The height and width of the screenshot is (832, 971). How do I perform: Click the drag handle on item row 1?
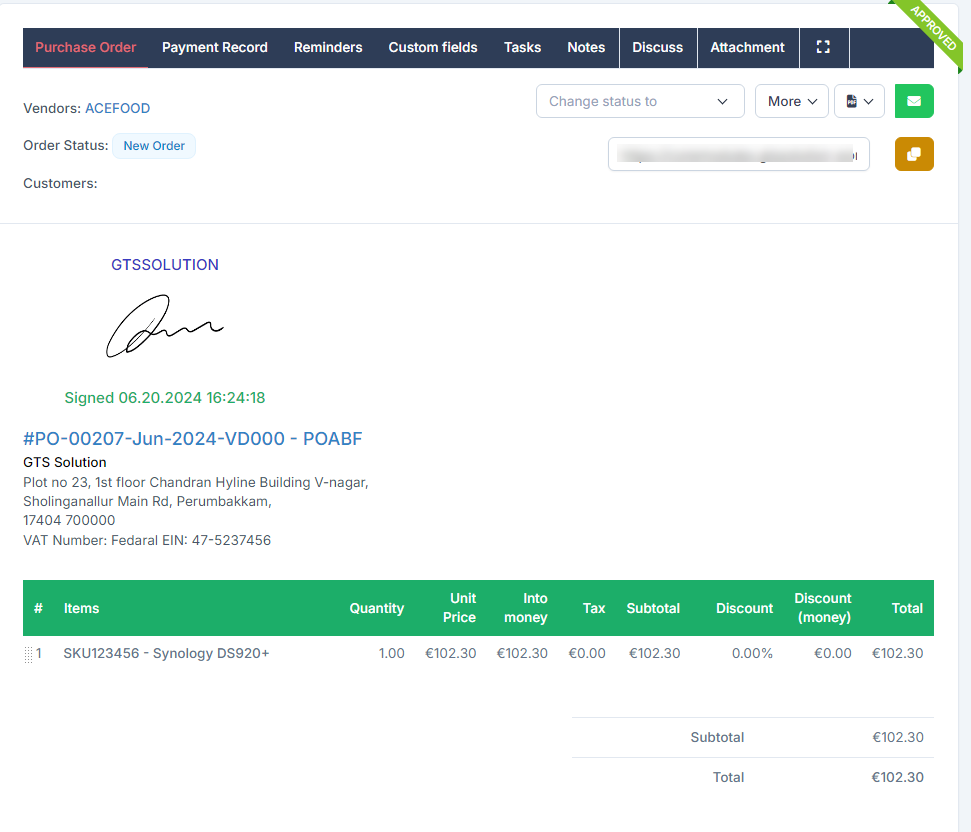(29, 654)
